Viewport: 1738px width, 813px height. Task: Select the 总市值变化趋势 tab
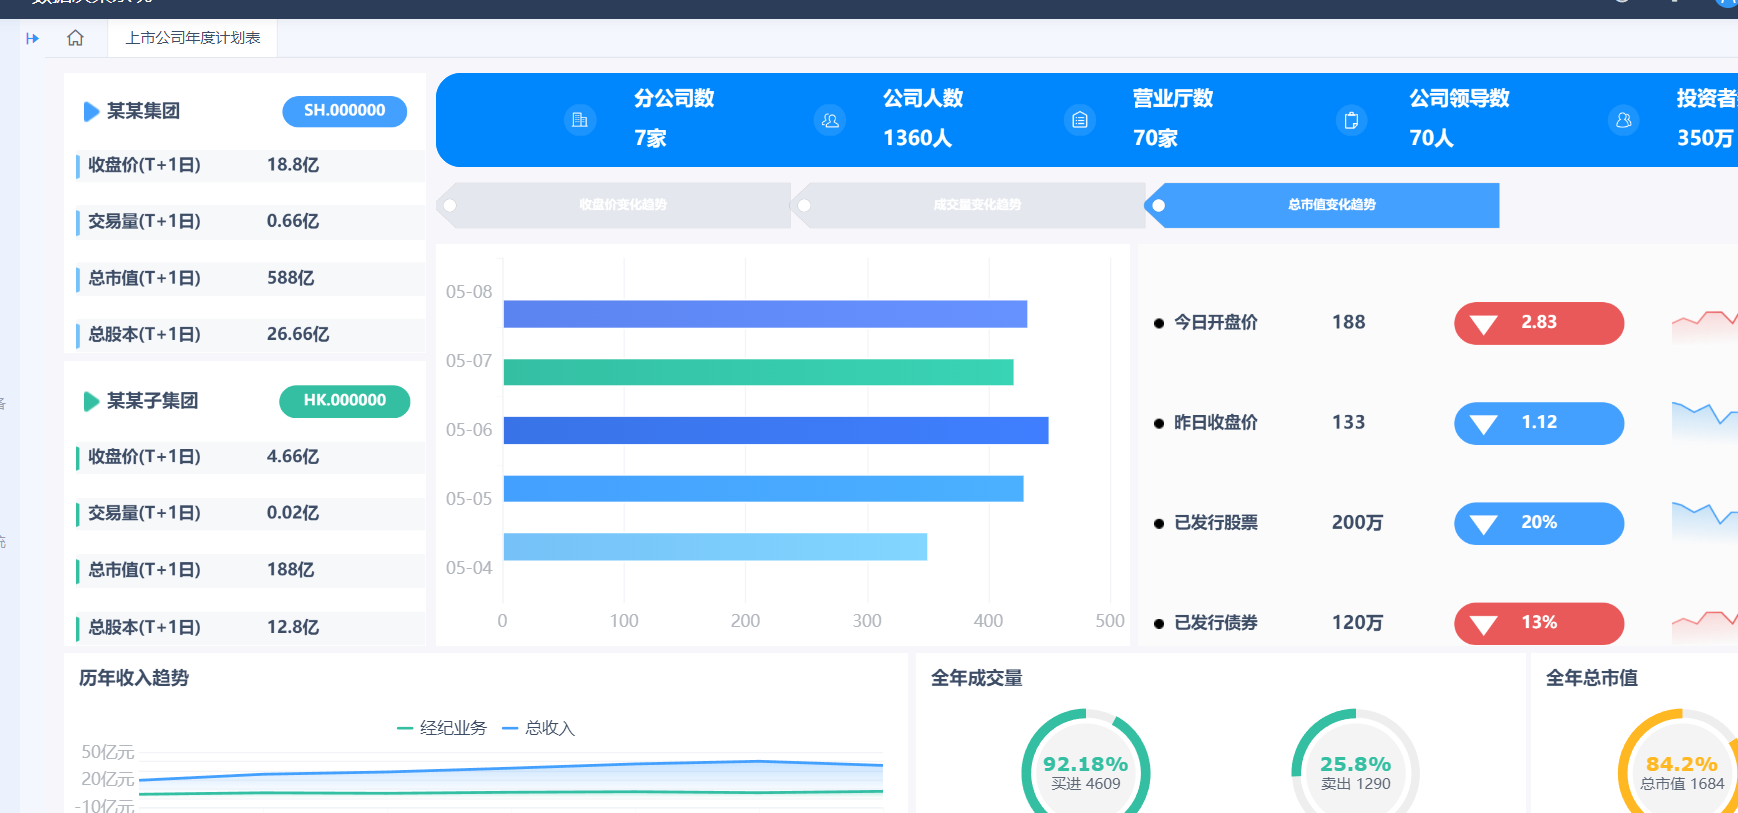click(1322, 205)
